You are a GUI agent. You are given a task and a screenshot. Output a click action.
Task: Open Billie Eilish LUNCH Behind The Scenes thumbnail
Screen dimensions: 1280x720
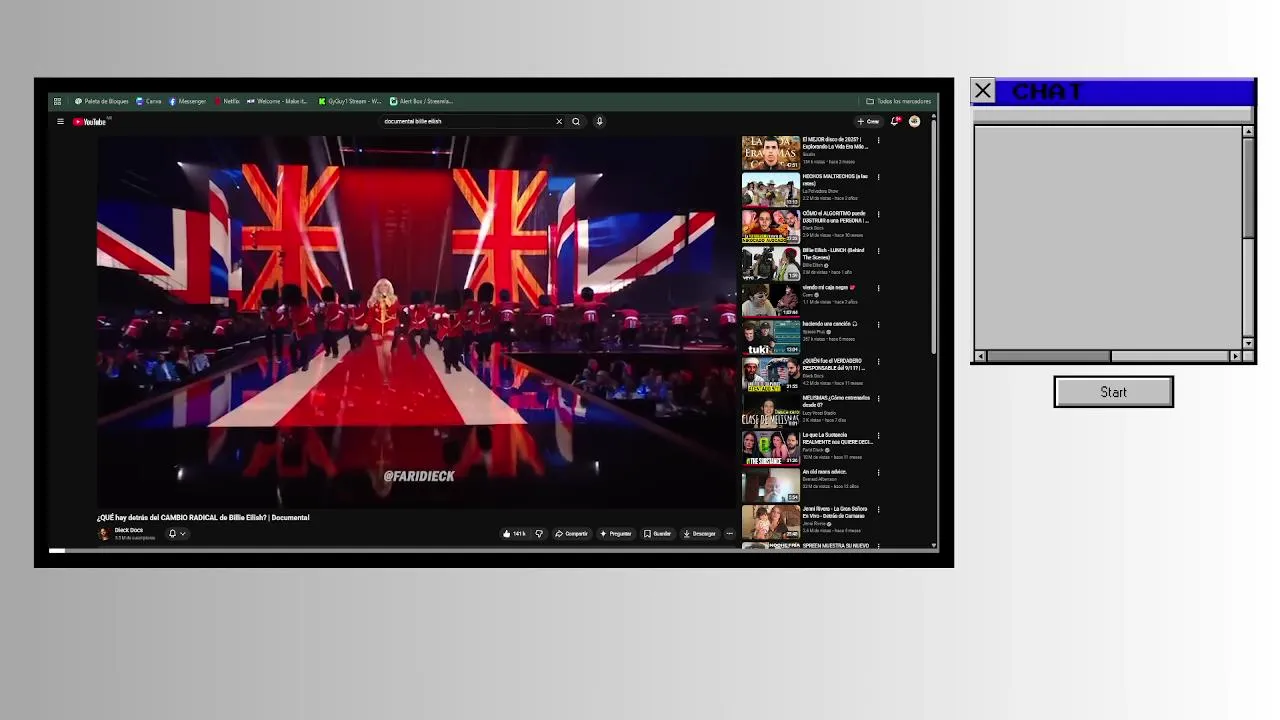(770, 264)
